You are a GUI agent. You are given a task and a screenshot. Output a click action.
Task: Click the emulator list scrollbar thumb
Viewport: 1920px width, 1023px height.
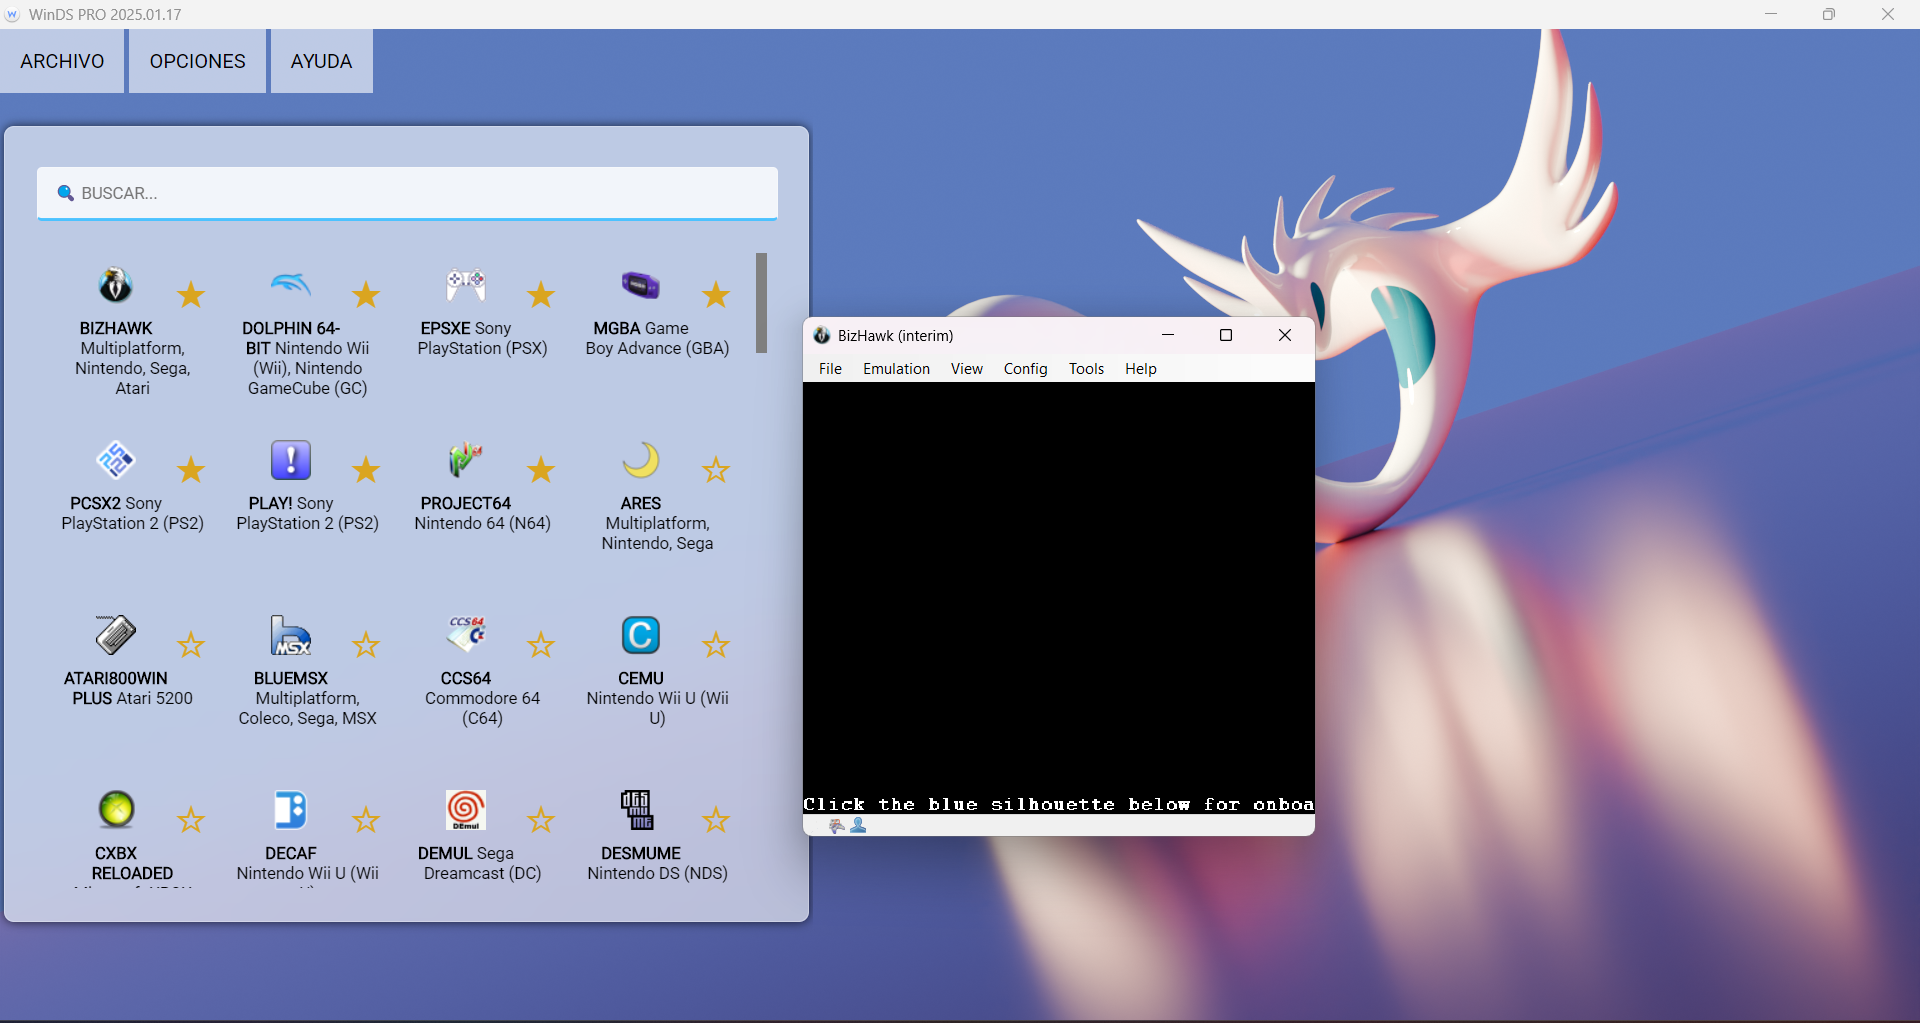tap(761, 303)
